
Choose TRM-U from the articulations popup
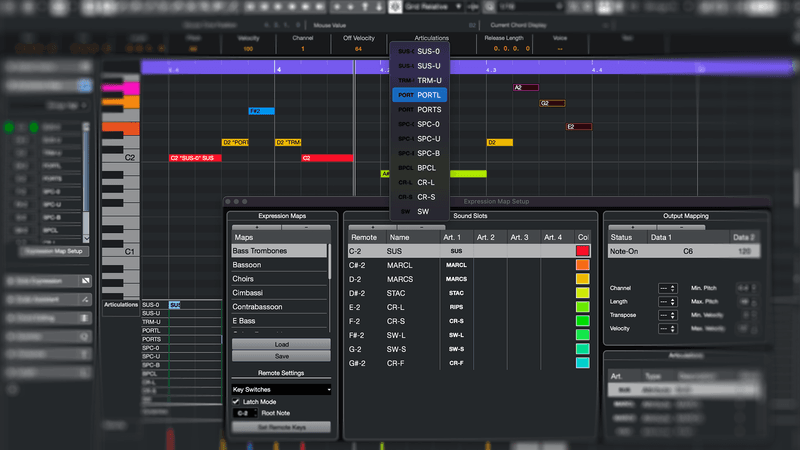tap(419, 80)
